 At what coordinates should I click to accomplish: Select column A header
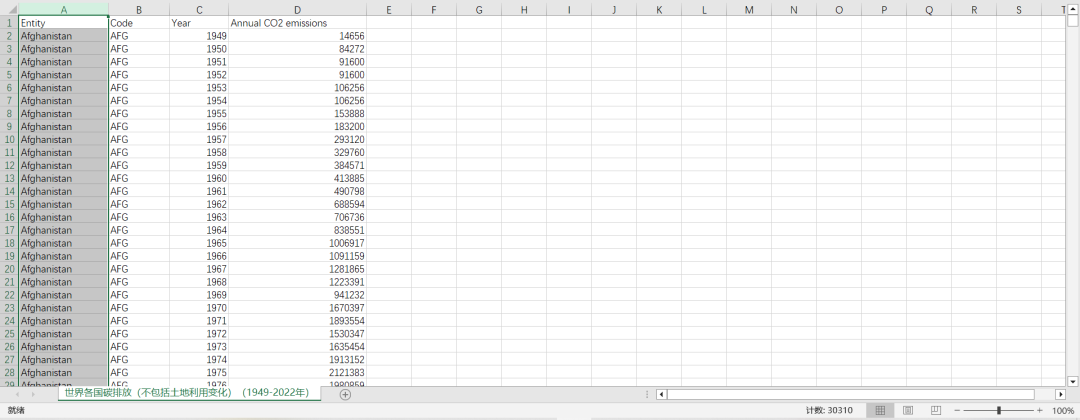pyautogui.click(x=63, y=10)
